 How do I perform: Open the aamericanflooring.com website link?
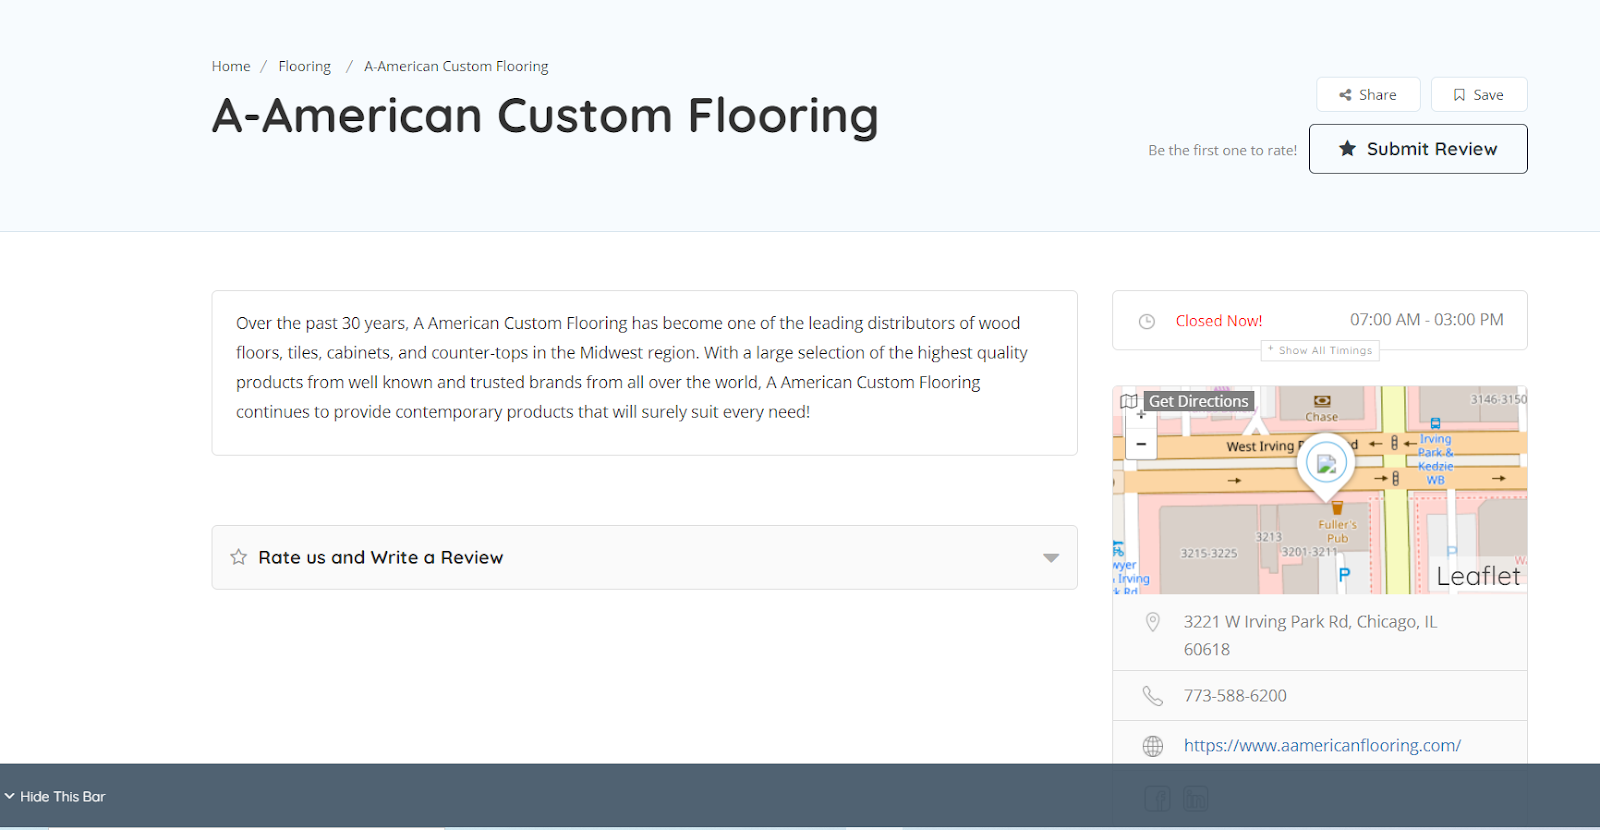pyautogui.click(x=1322, y=745)
